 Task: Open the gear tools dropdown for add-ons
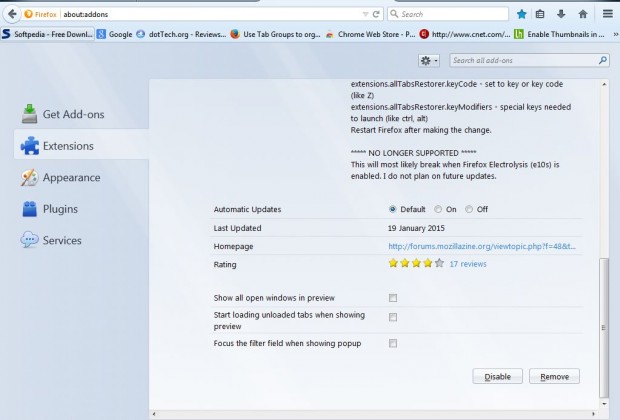(429, 61)
